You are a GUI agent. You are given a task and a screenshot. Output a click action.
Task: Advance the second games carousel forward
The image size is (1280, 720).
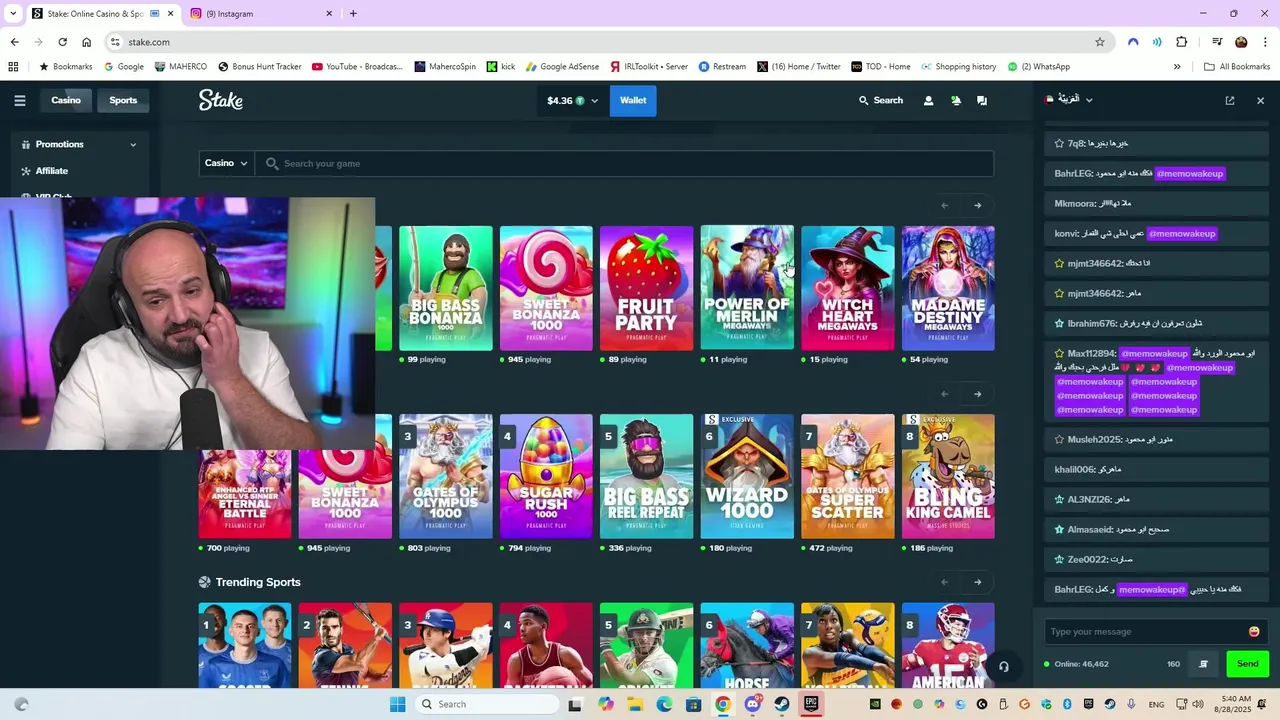[x=977, y=394]
